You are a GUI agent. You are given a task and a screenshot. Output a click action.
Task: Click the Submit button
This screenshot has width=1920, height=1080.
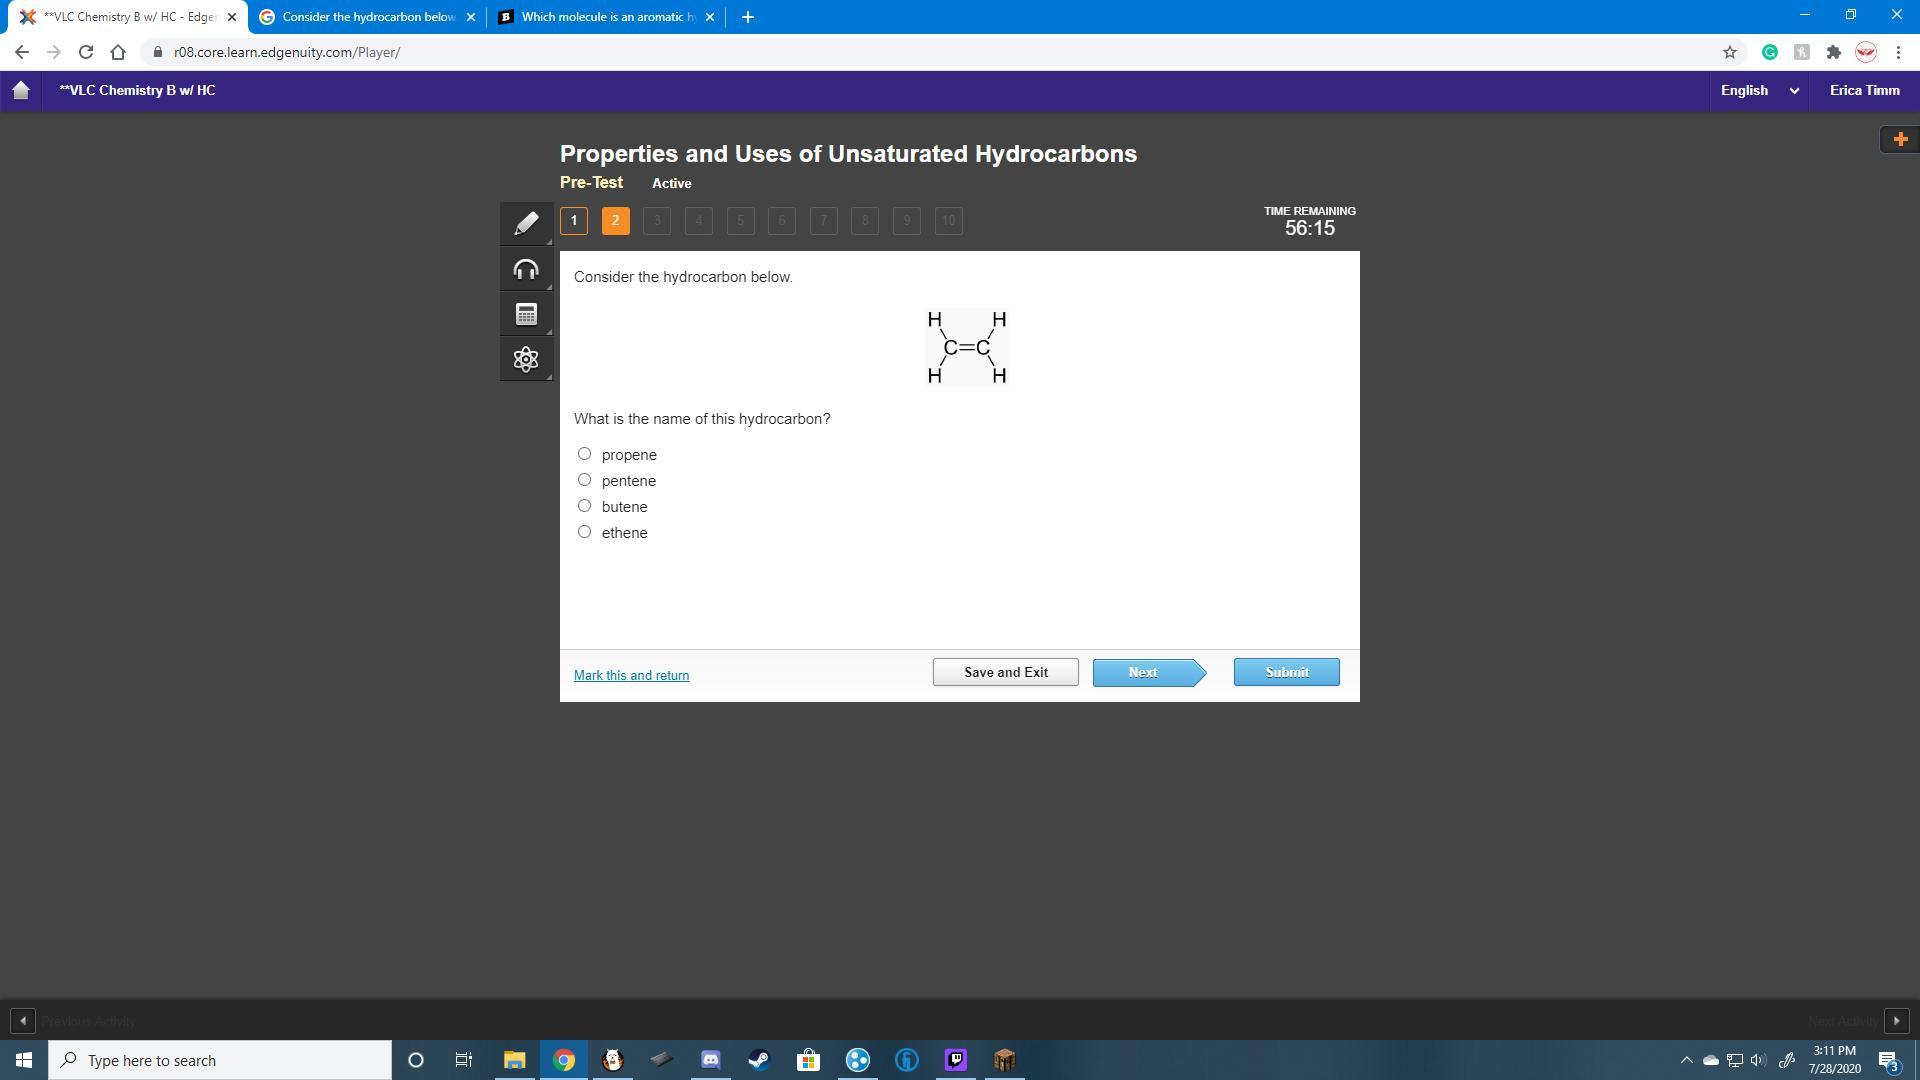(x=1286, y=672)
